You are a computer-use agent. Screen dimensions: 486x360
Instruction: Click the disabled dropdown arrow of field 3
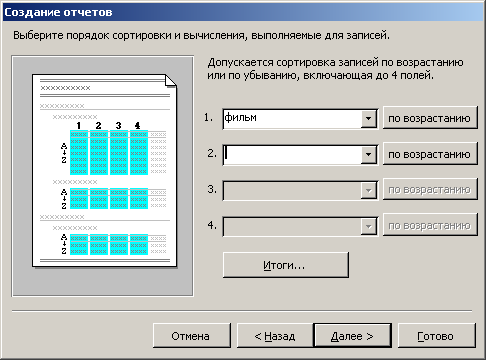click(x=368, y=191)
